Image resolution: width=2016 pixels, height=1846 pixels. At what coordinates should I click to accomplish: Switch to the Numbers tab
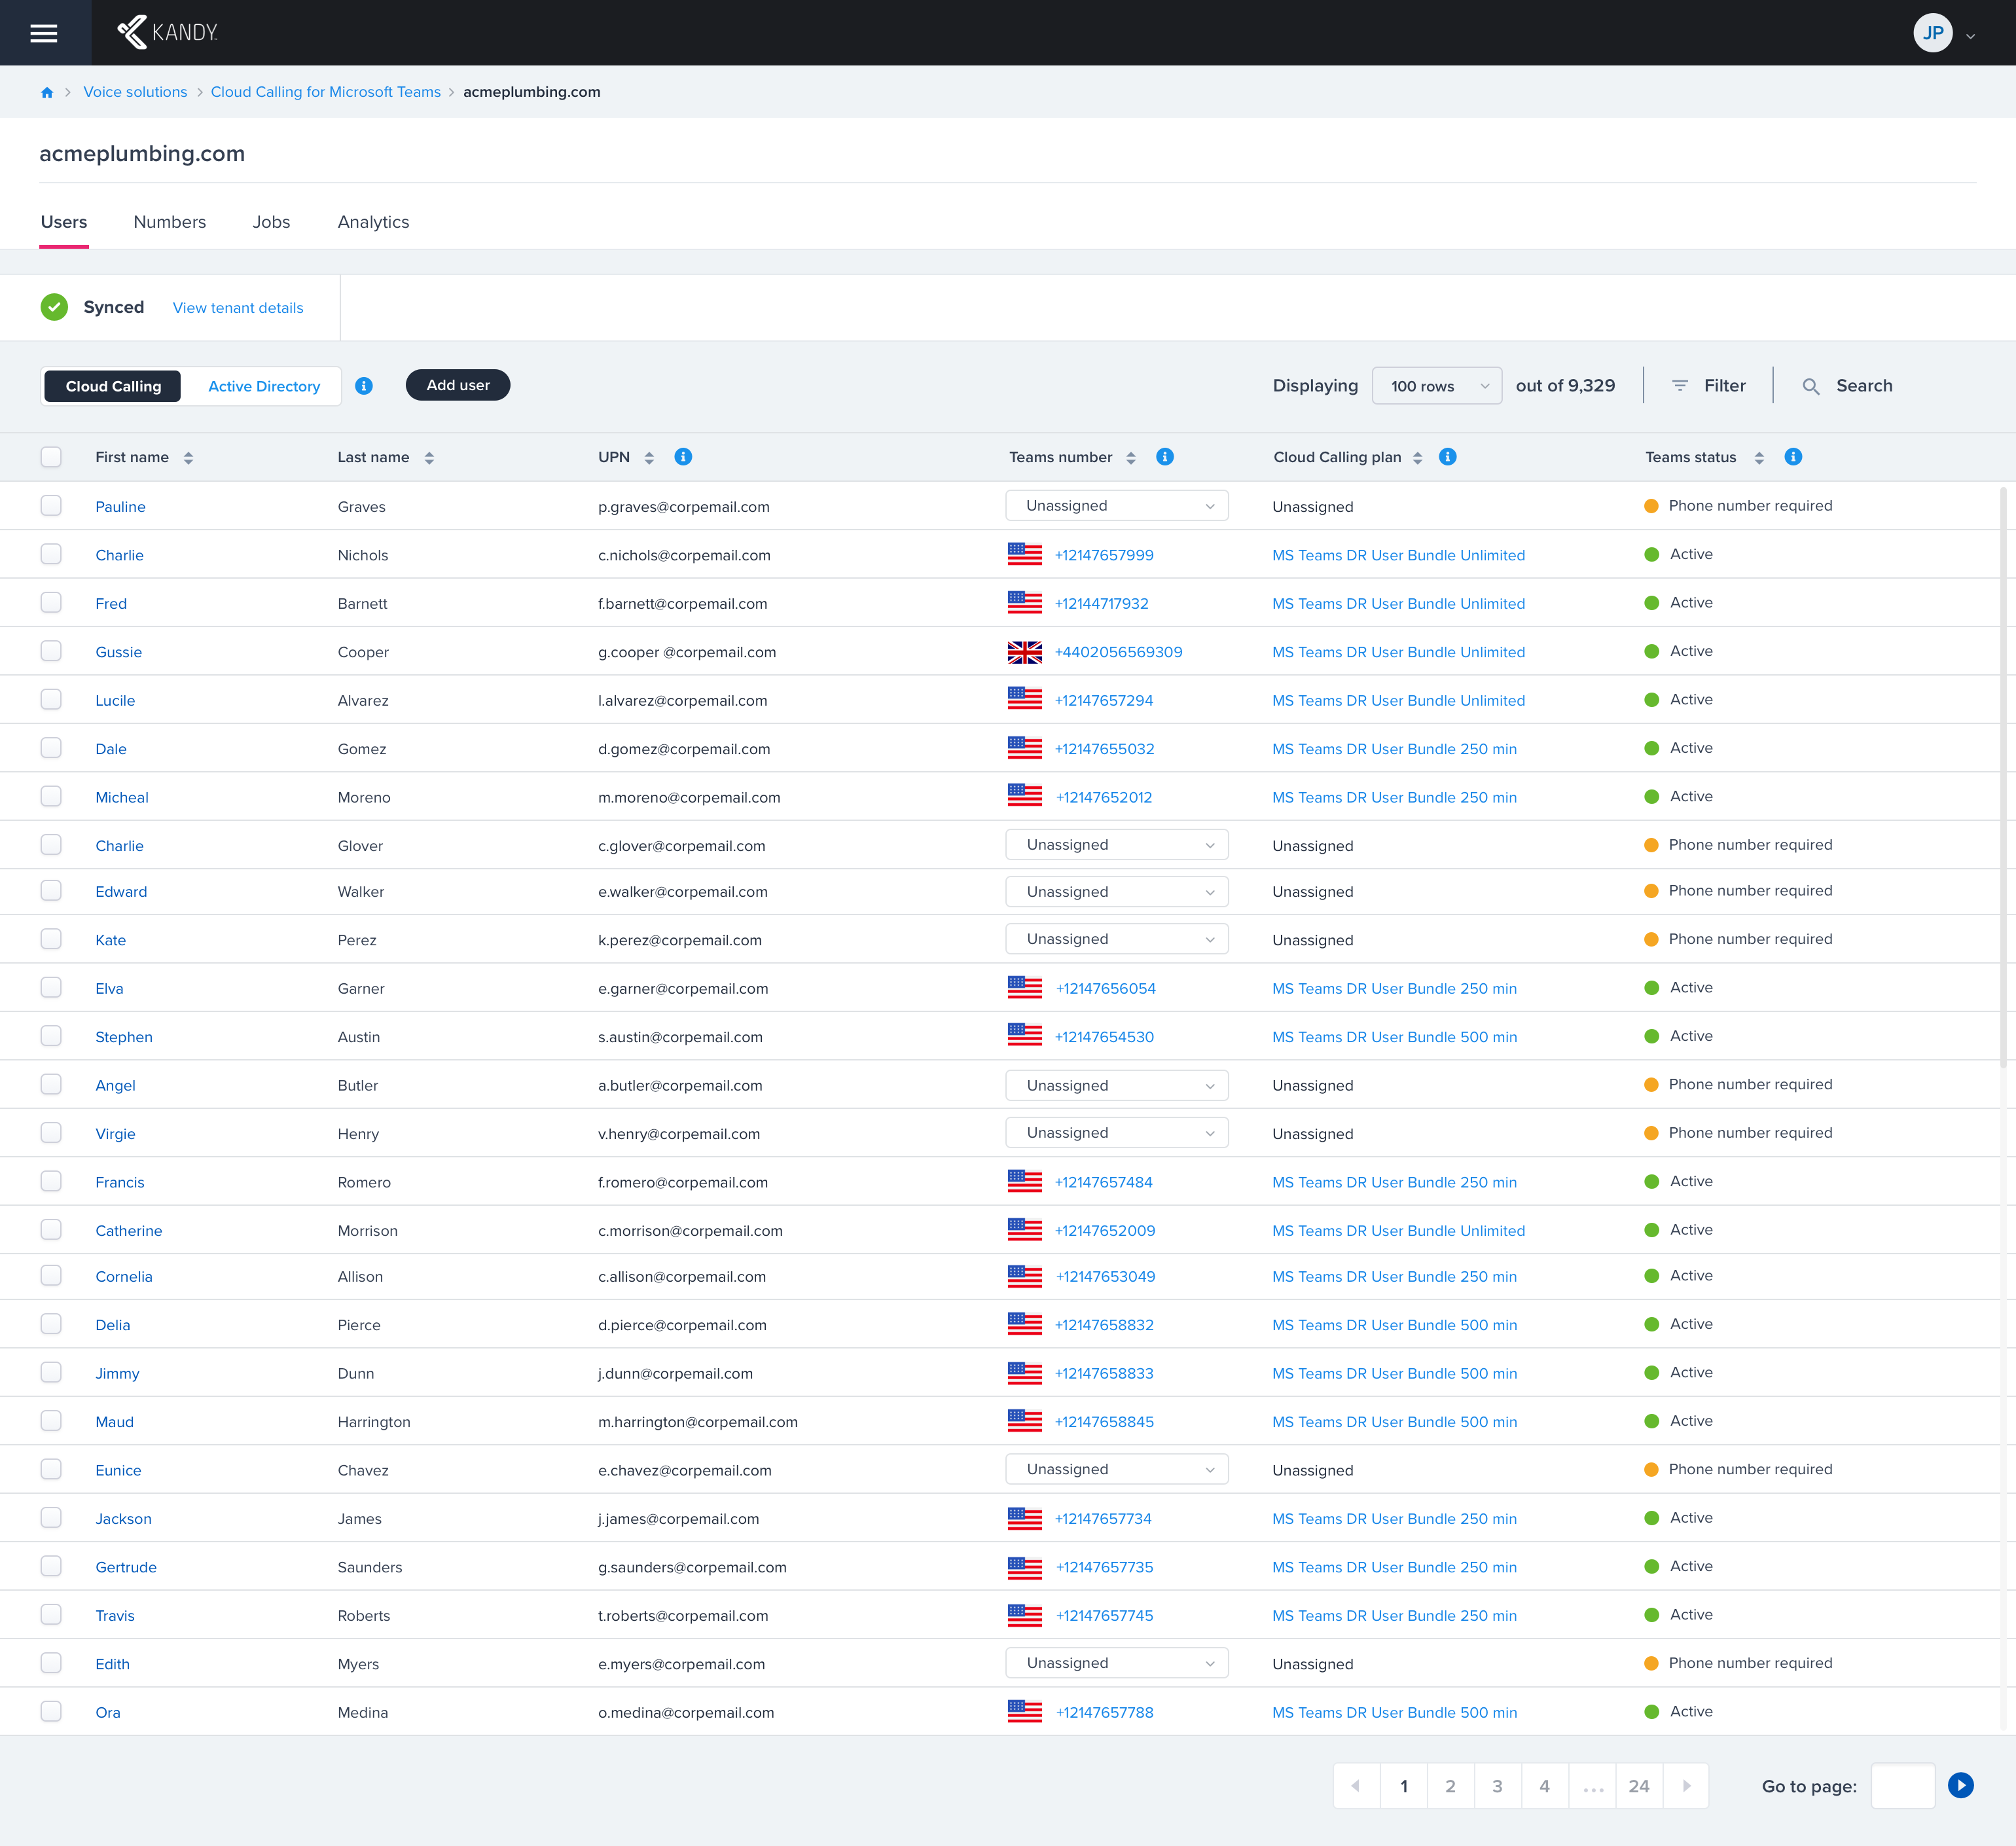pyautogui.click(x=169, y=222)
